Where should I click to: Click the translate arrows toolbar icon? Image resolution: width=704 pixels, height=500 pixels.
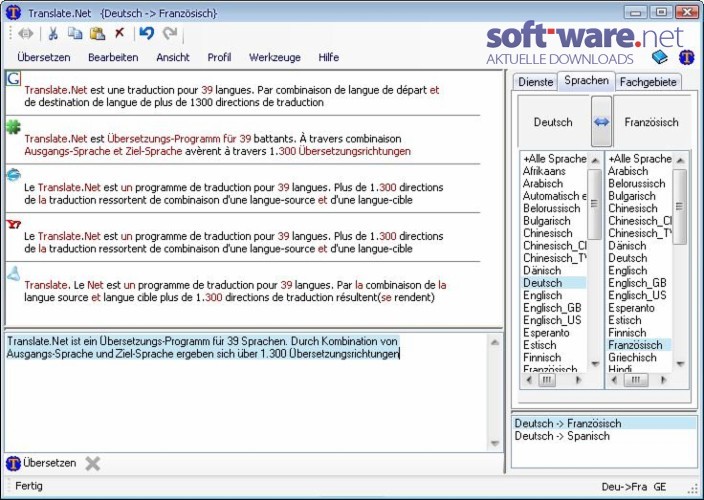[x=26, y=34]
